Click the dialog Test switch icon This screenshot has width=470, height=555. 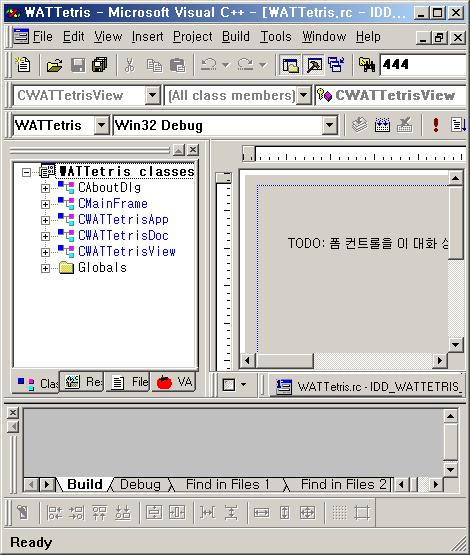click(x=22, y=512)
